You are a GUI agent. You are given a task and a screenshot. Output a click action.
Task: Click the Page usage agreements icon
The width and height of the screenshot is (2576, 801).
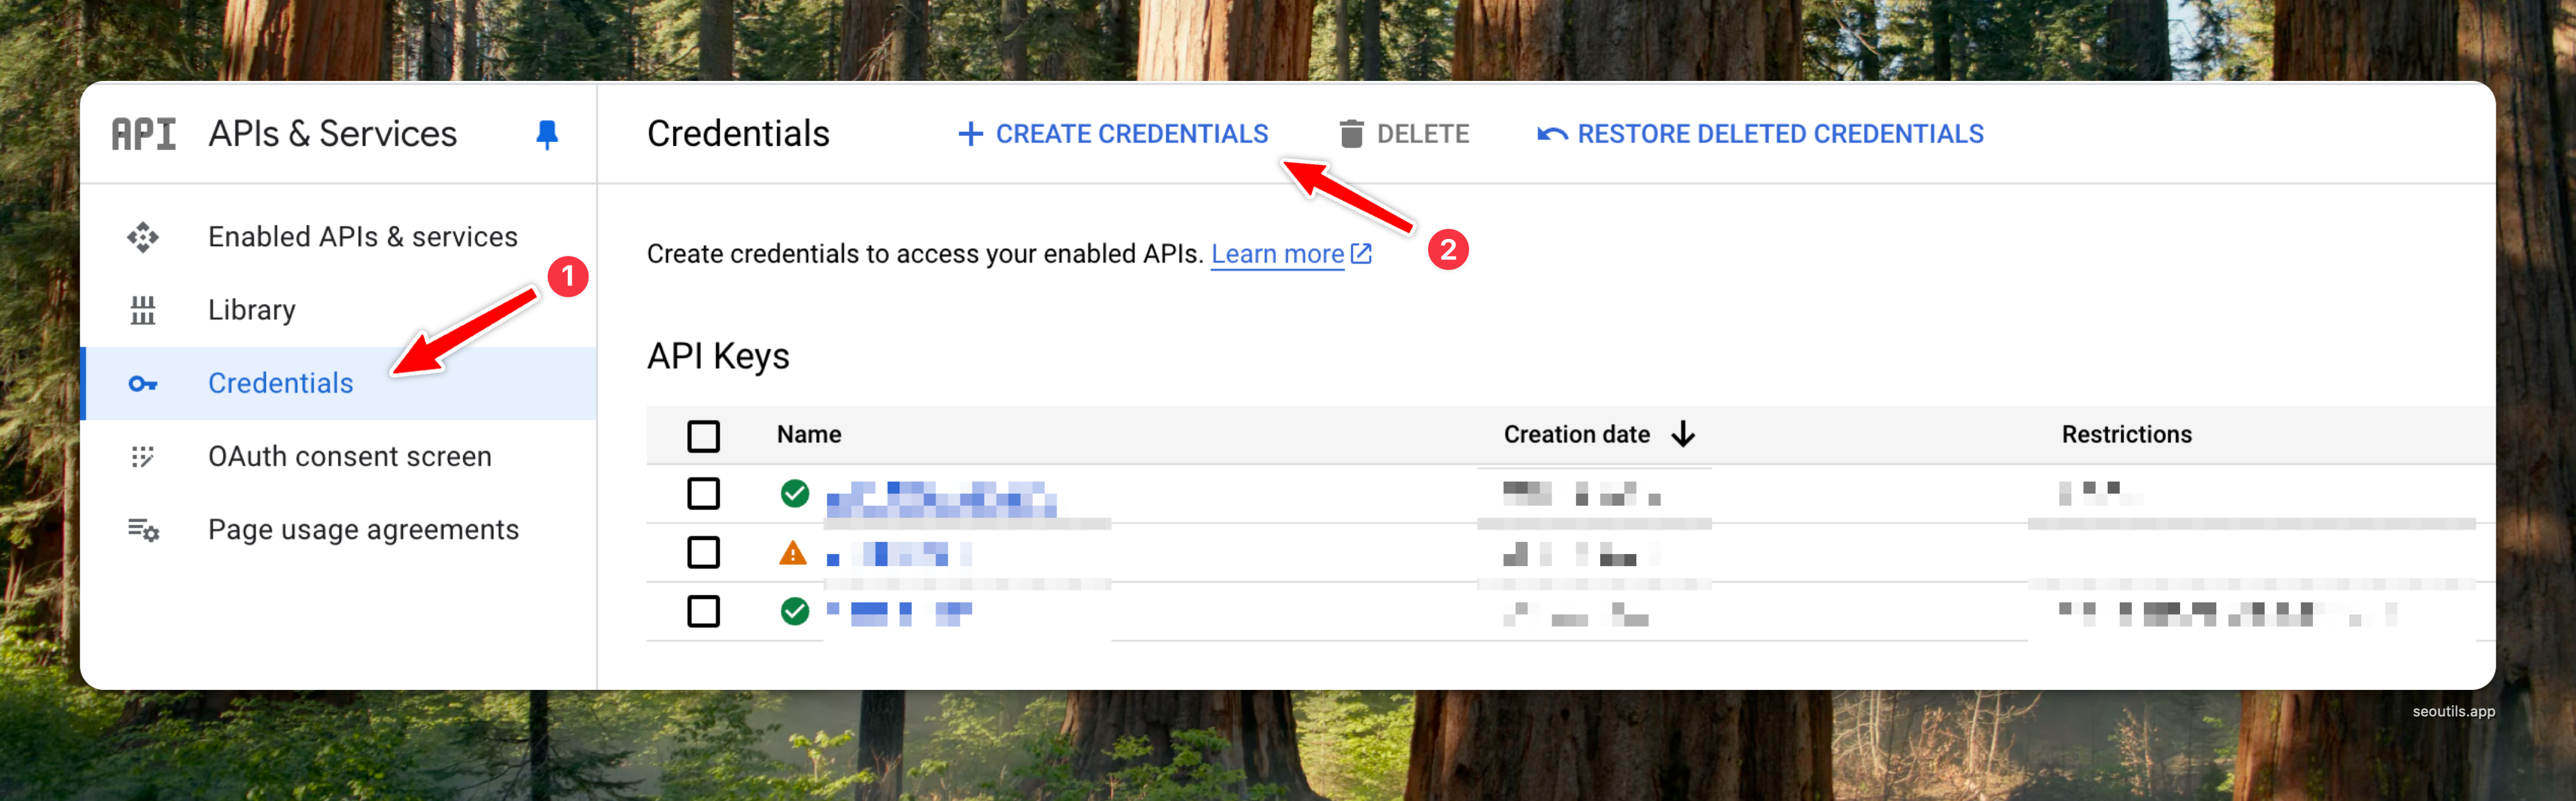click(143, 530)
